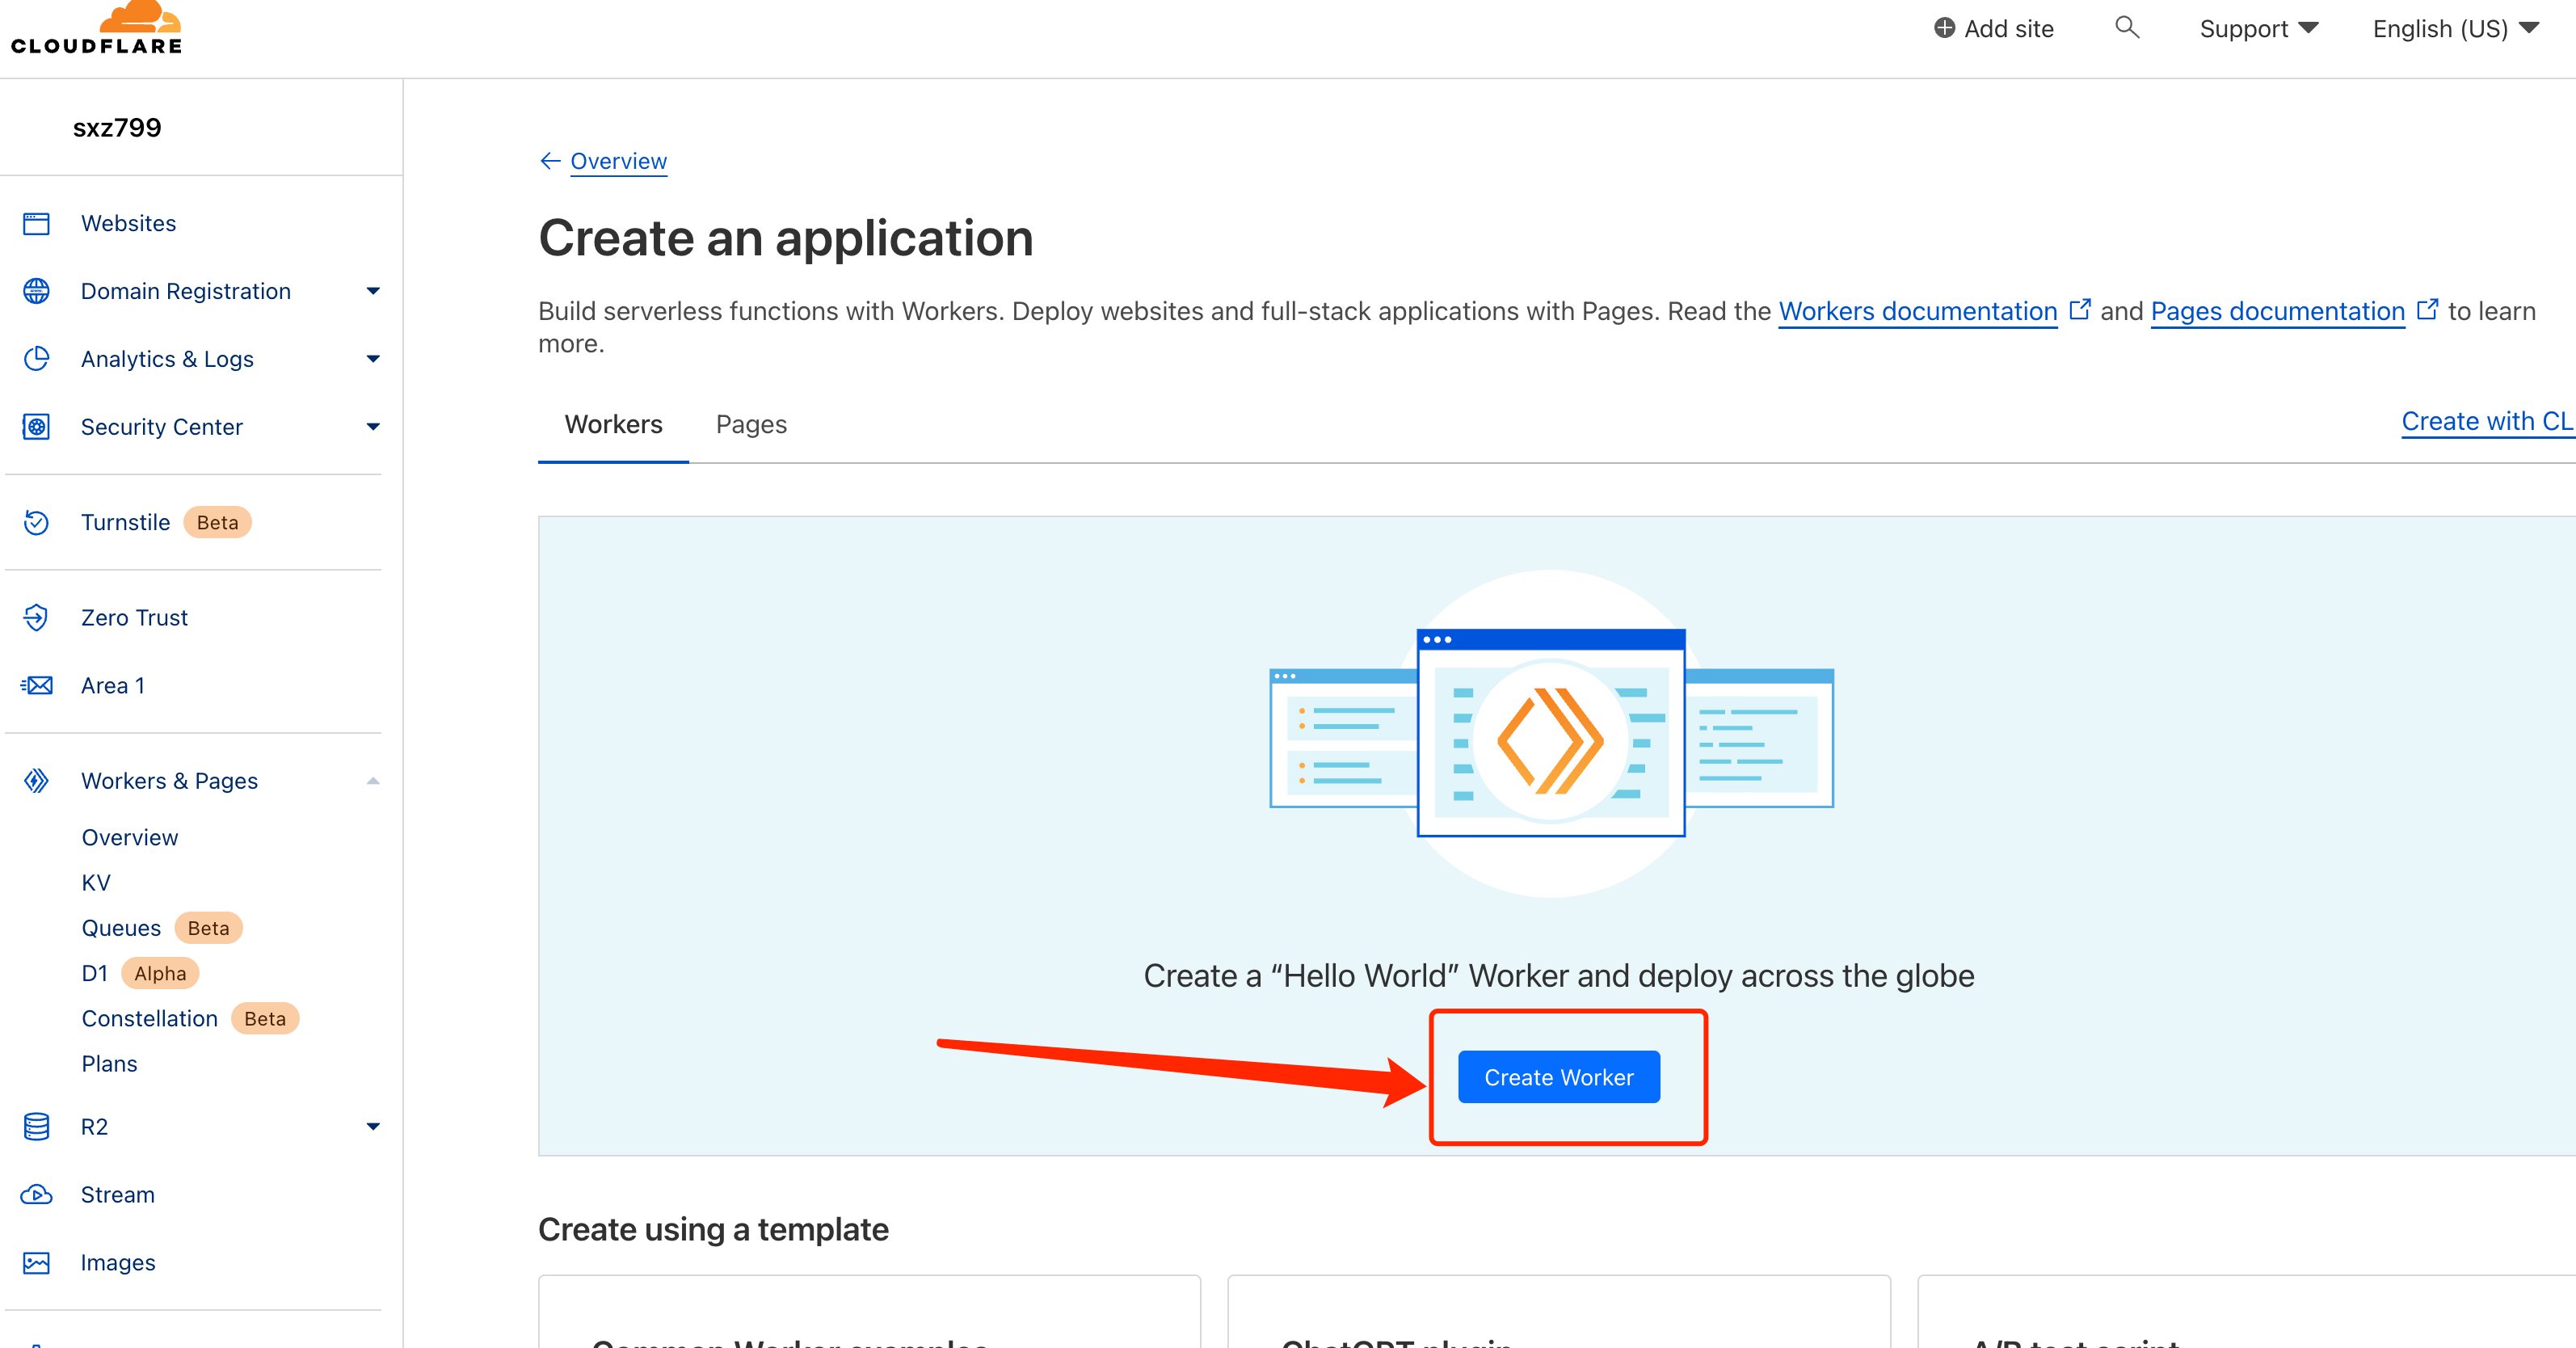This screenshot has width=2576, height=1348.
Task: Open the Pages documentation link
Action: tap(2277, 311)
